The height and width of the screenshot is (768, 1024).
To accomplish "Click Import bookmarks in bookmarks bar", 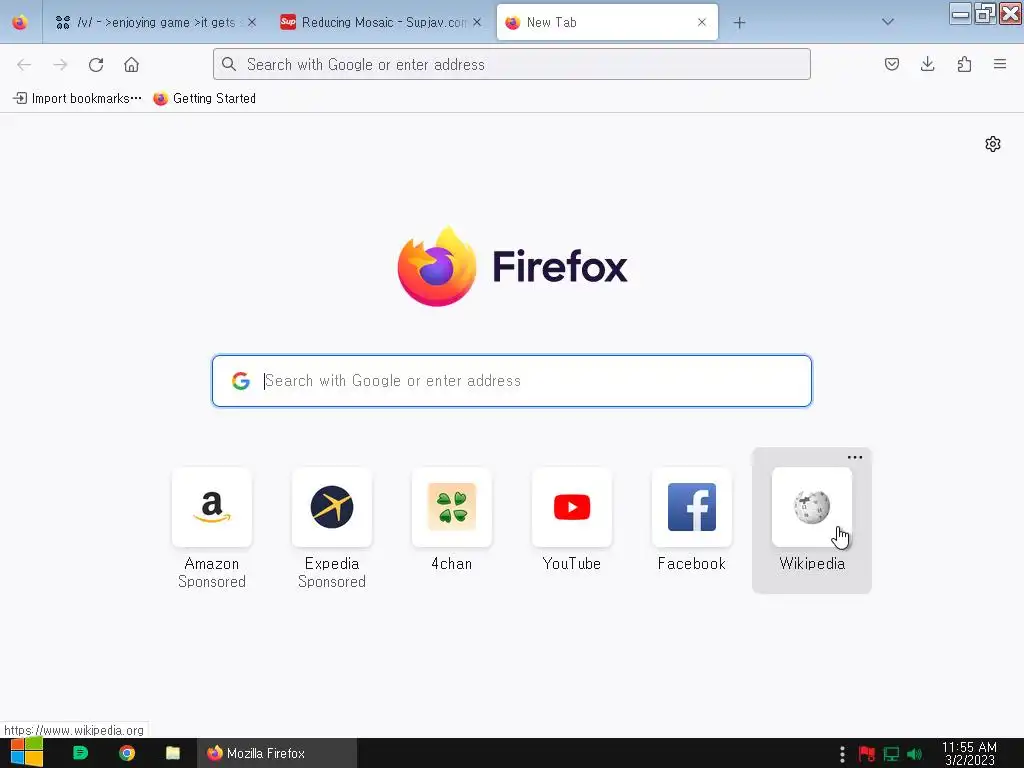I will coord(77,98).
